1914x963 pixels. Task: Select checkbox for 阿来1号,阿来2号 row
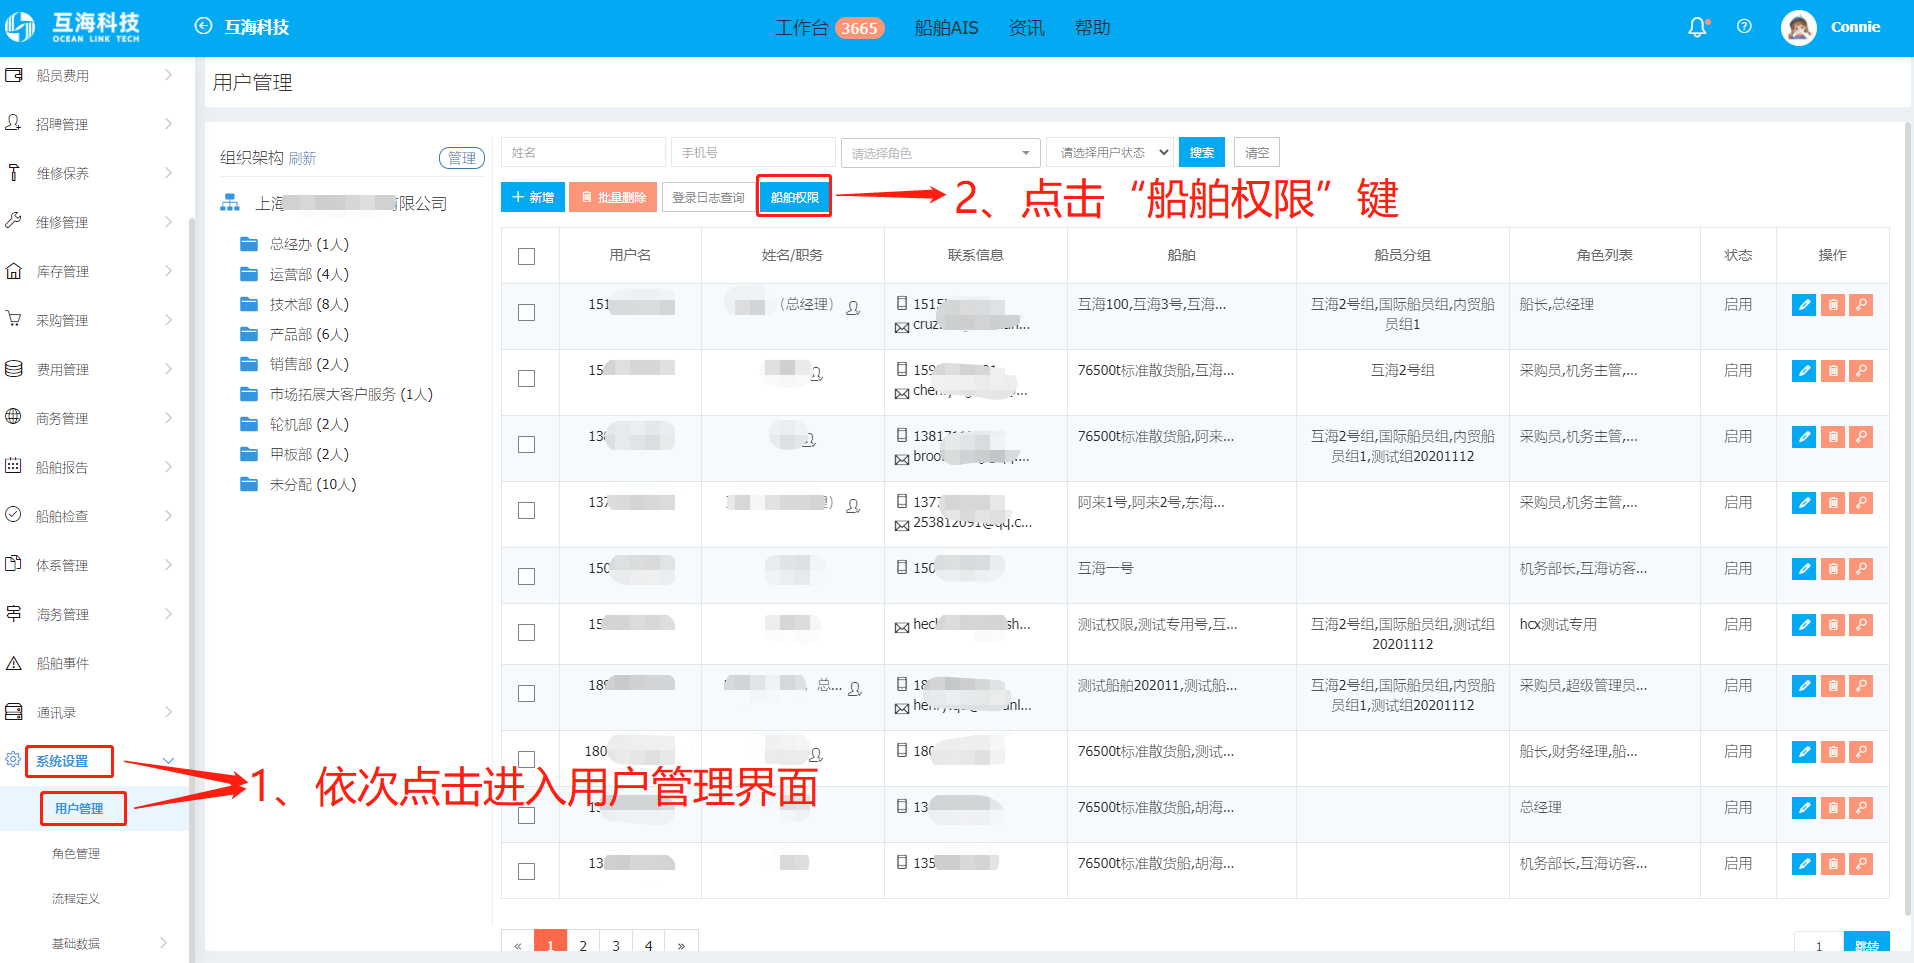526,510
